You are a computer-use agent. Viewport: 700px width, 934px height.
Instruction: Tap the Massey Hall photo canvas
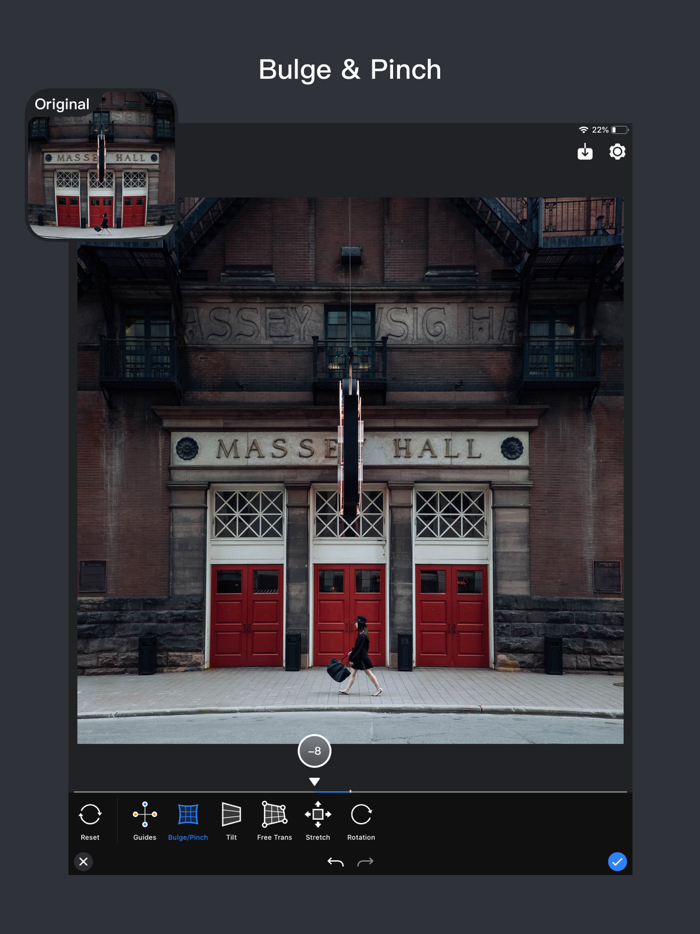point(350,471)
